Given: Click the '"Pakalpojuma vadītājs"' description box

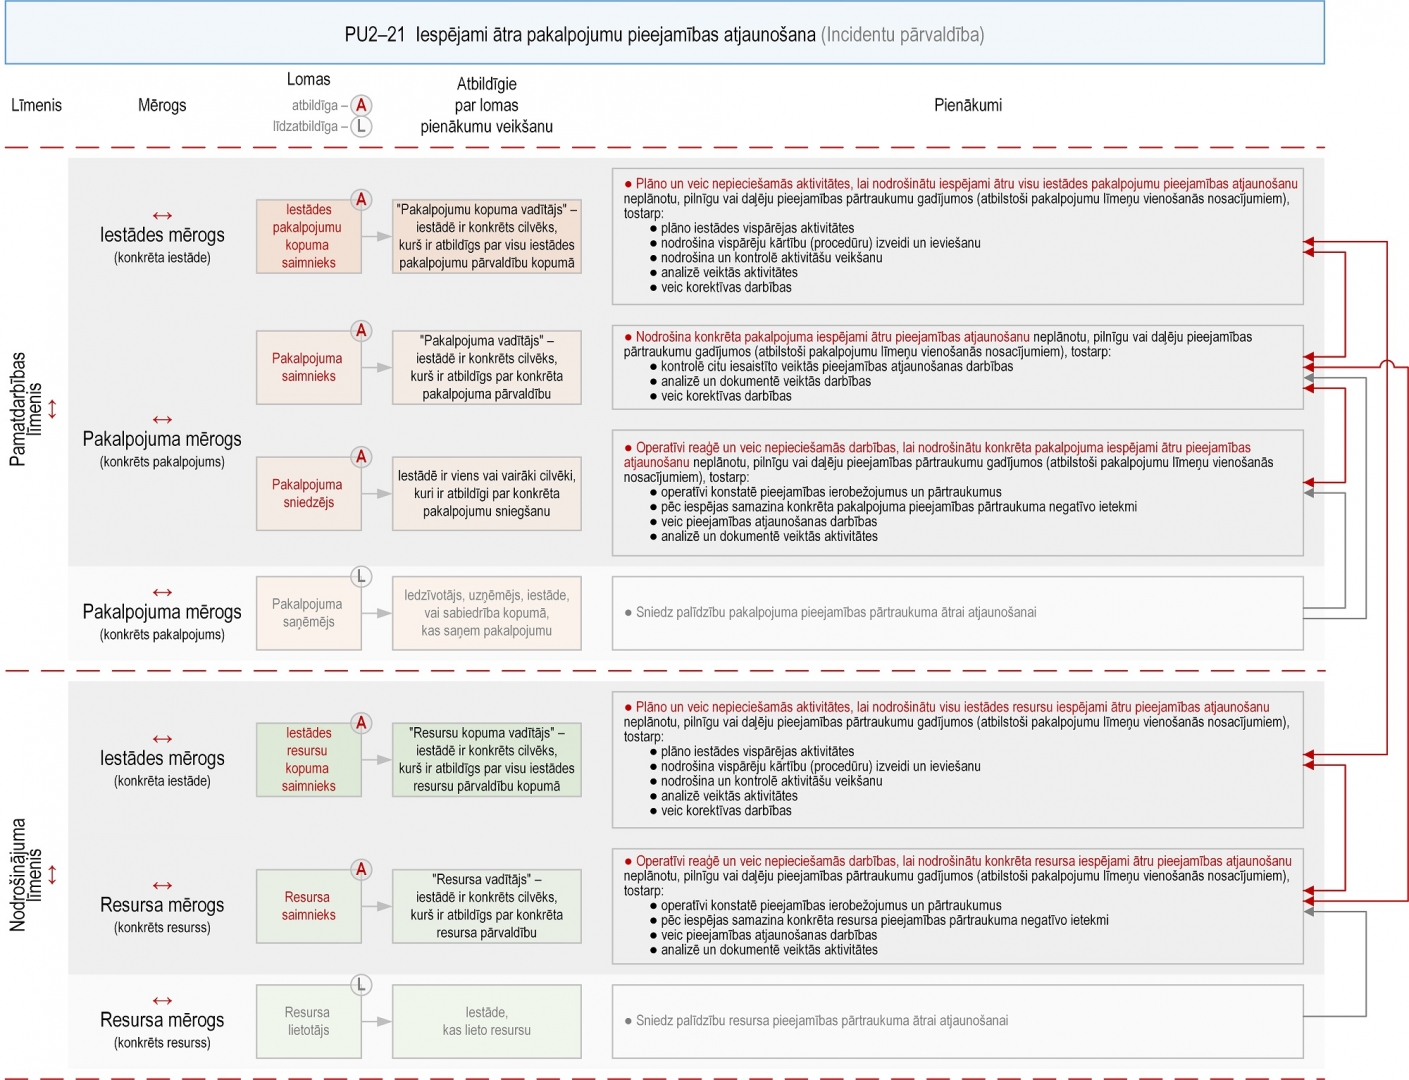Looking at the screenshot, I should click(x=487, y=368).
